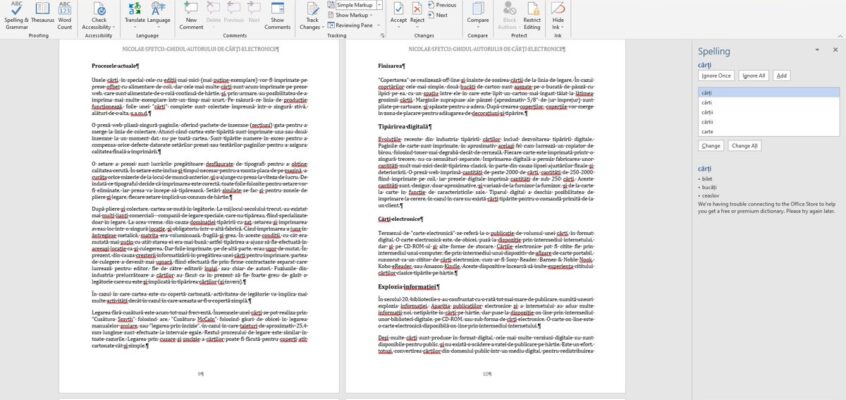Close the Spelling pane
846x400 pixels.
tap(835, 50)
